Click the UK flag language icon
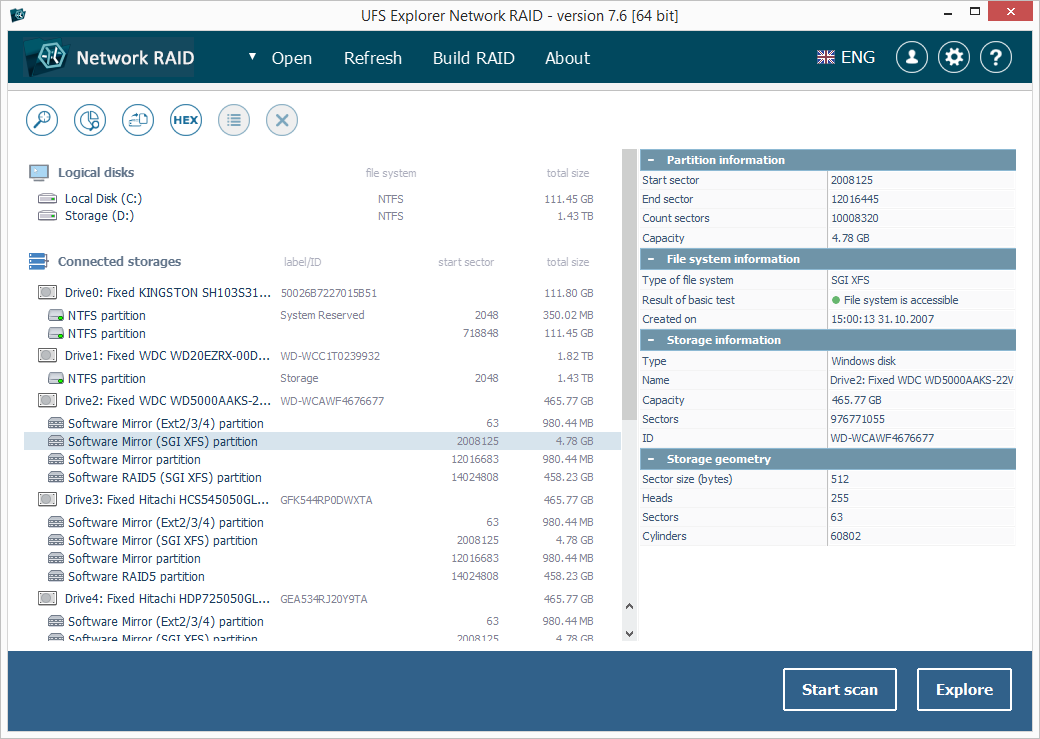Screen dimensions: 1040x739 [826, 58]
